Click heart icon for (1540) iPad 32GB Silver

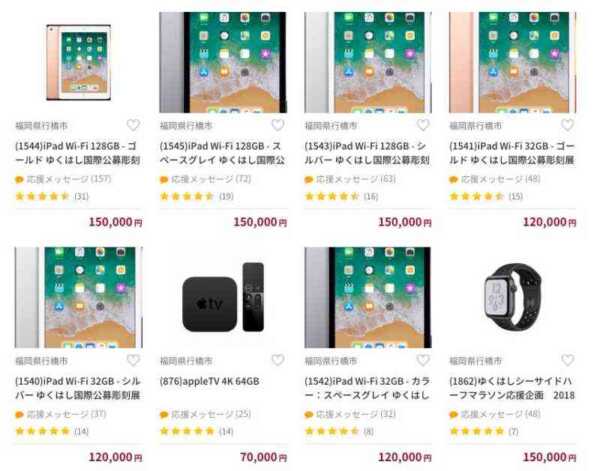click(133, 360)
